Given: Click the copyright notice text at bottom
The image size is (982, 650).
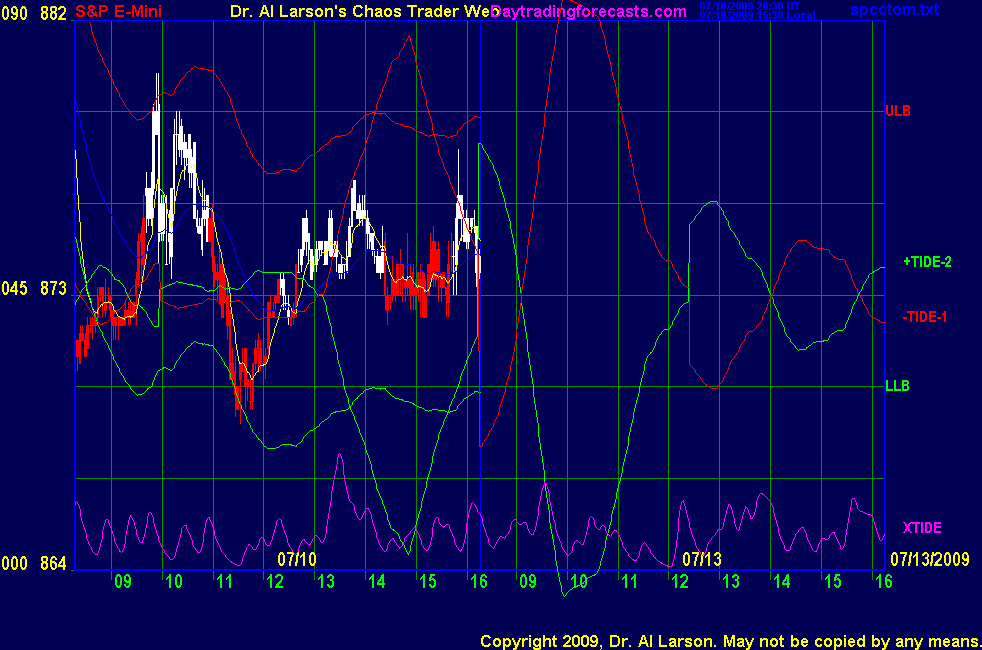Looking at the screenshot, I should [730, 640].
